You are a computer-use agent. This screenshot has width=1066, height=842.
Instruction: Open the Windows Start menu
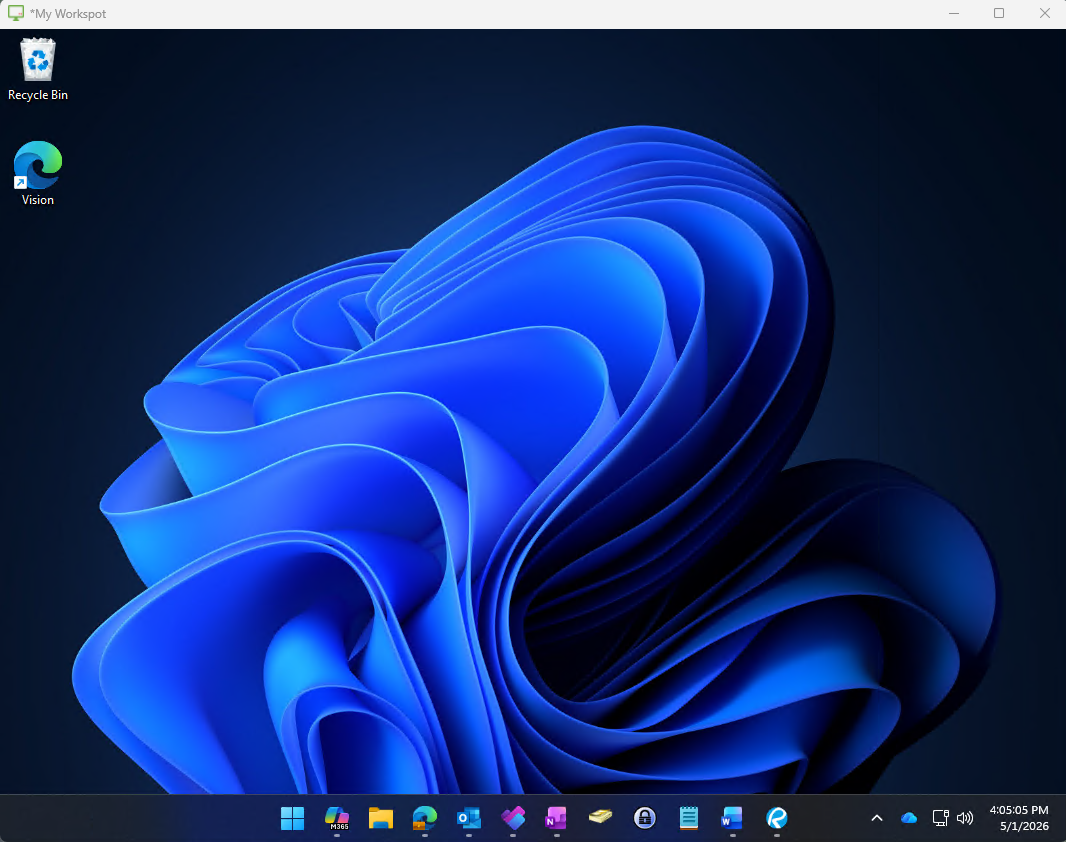[292, 818]
